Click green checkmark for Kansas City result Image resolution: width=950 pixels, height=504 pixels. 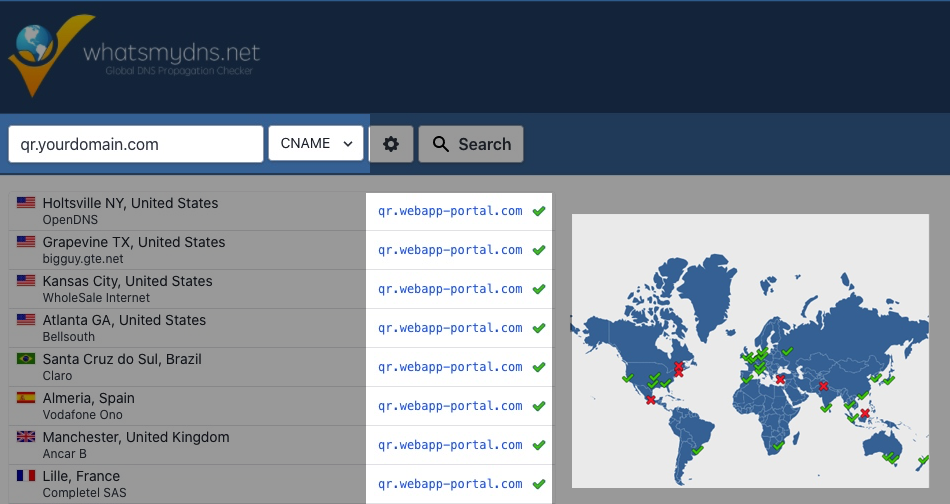tap(539, 289)
